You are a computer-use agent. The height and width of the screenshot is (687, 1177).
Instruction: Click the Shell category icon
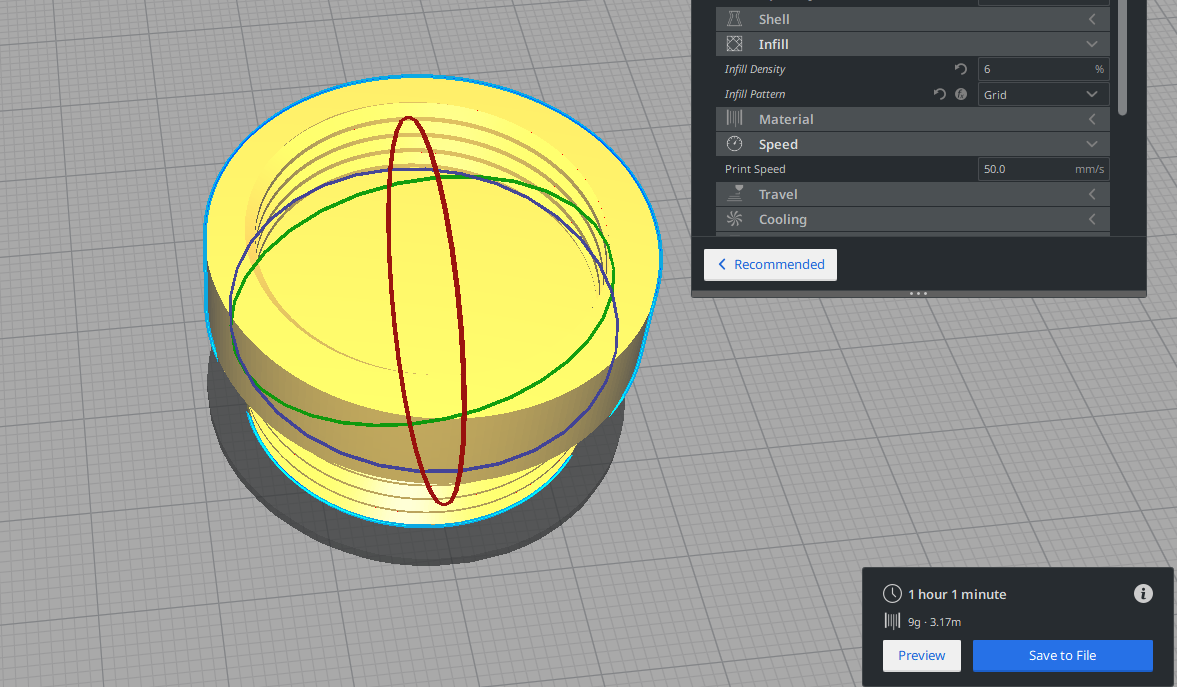point(734,19)
